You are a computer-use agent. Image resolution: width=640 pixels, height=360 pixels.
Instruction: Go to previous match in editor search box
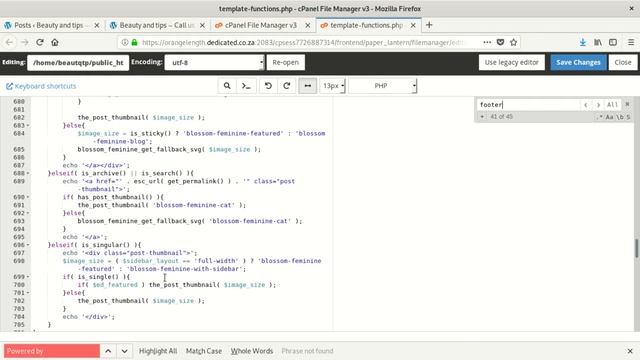coord(586,105)
